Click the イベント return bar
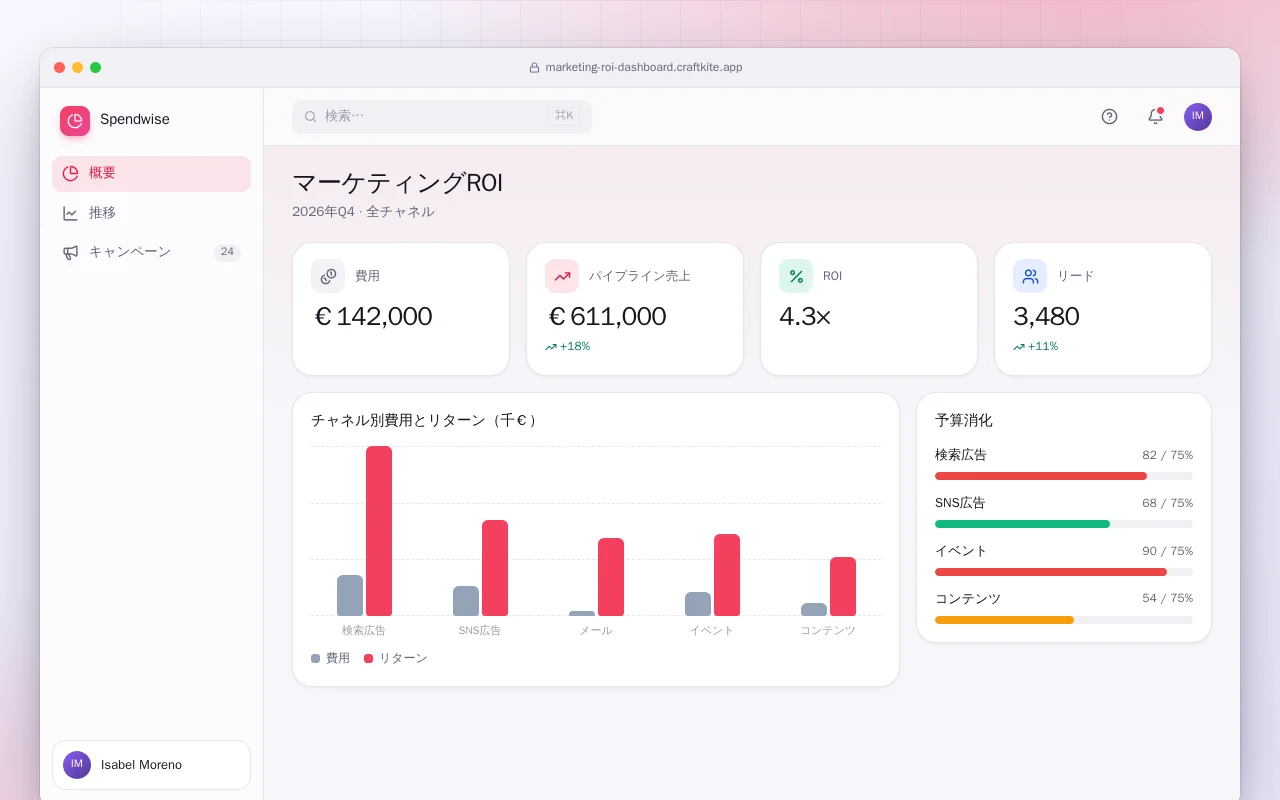This screenshot has height=800, width=1280. [x=727, y=575]
